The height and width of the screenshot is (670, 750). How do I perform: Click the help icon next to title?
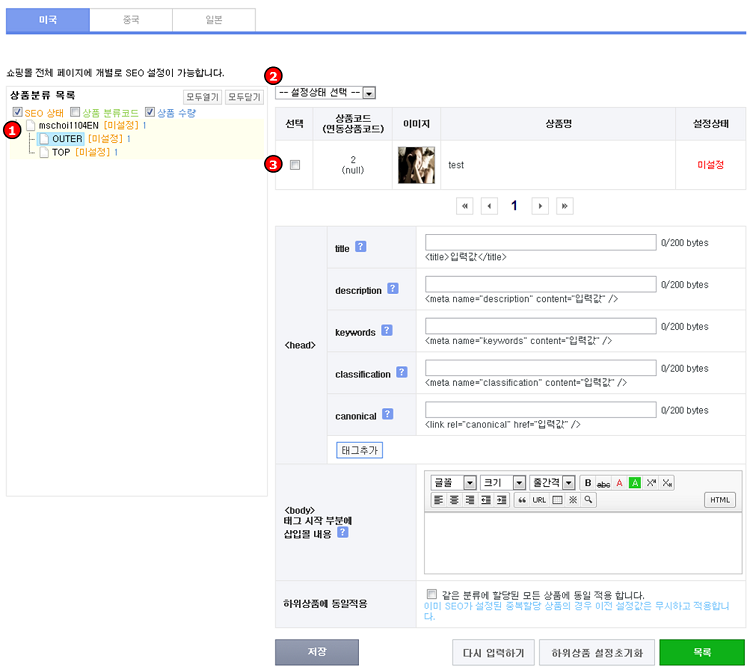361,247
